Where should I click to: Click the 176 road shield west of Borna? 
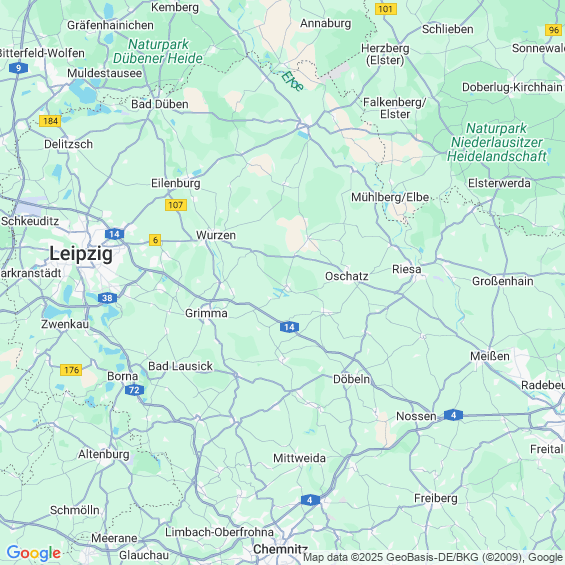click(71, 370)
